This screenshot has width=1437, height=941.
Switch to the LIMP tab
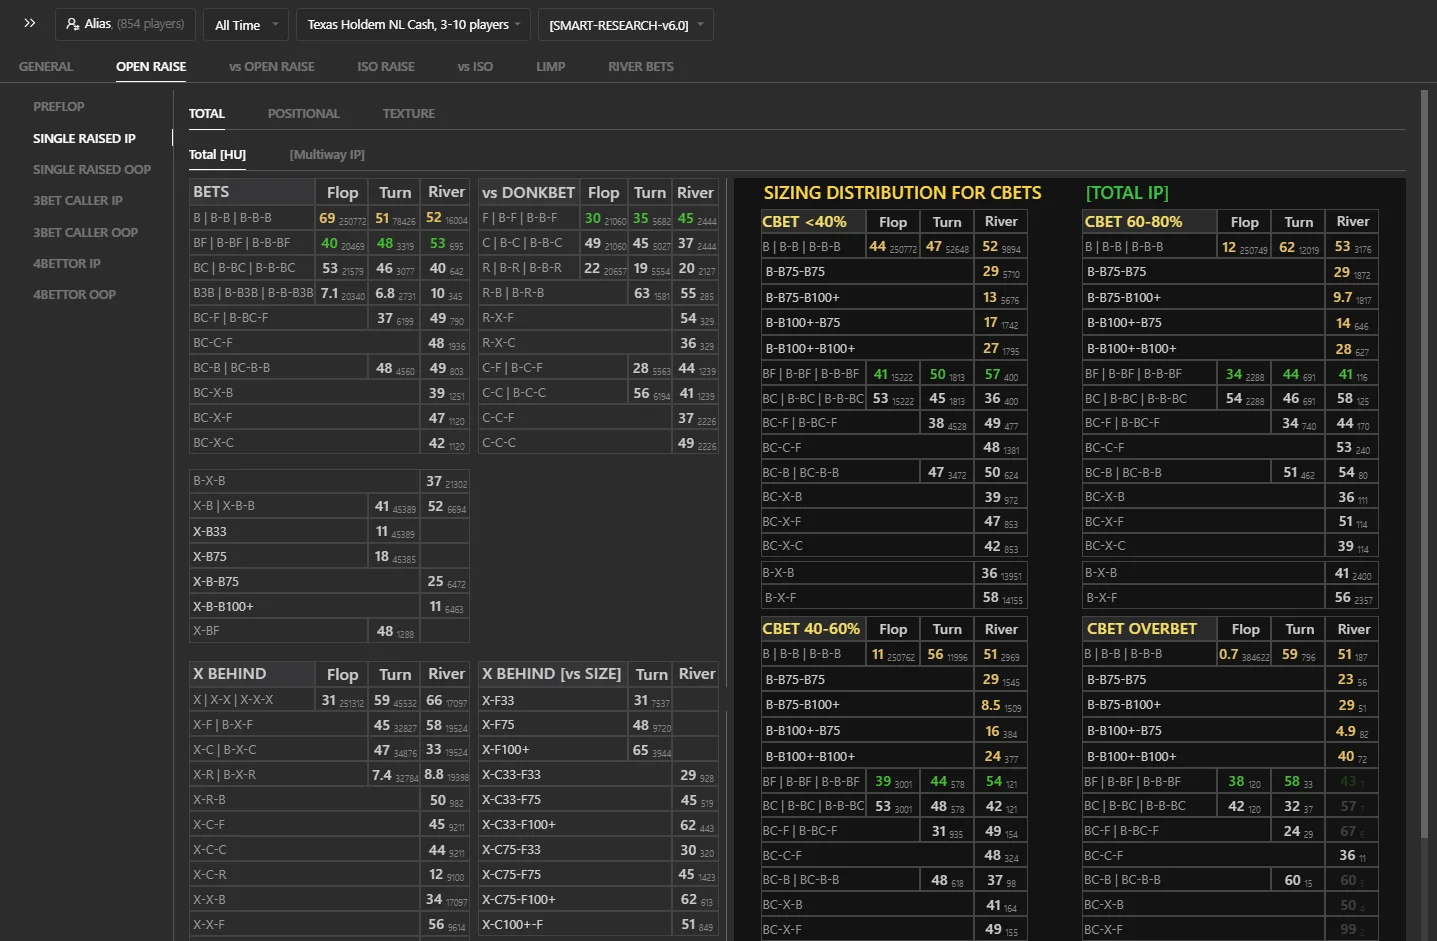(550, 67)
